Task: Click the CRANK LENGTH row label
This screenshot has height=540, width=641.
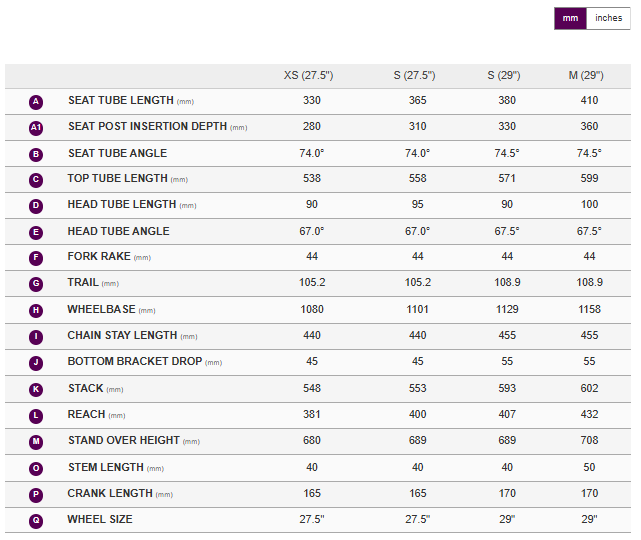Action: [110, 494]
